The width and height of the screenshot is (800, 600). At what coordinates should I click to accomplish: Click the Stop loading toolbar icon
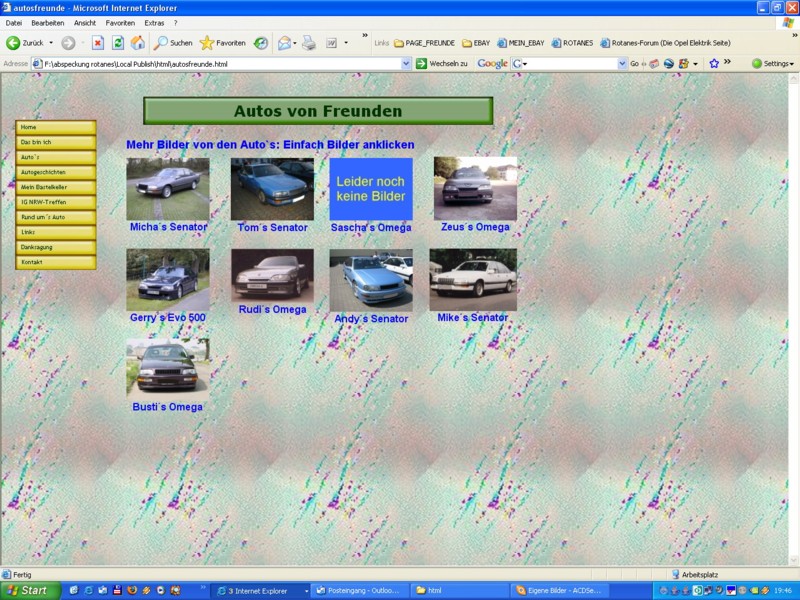(x=98, y=43)
